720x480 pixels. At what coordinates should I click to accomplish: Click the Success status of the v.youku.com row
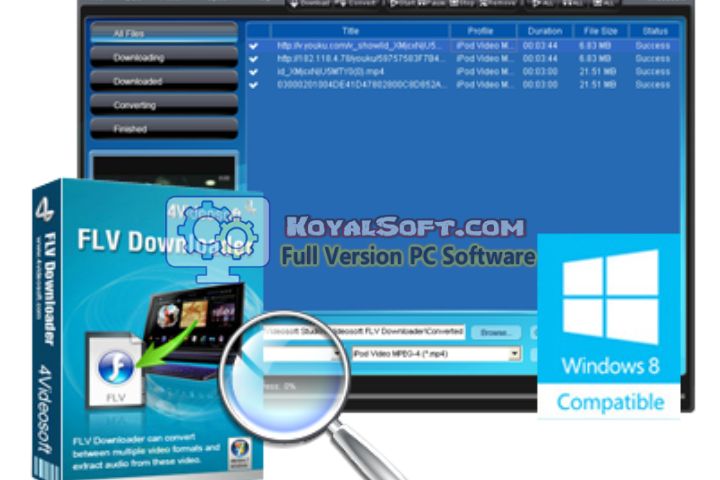coord(652,46)
